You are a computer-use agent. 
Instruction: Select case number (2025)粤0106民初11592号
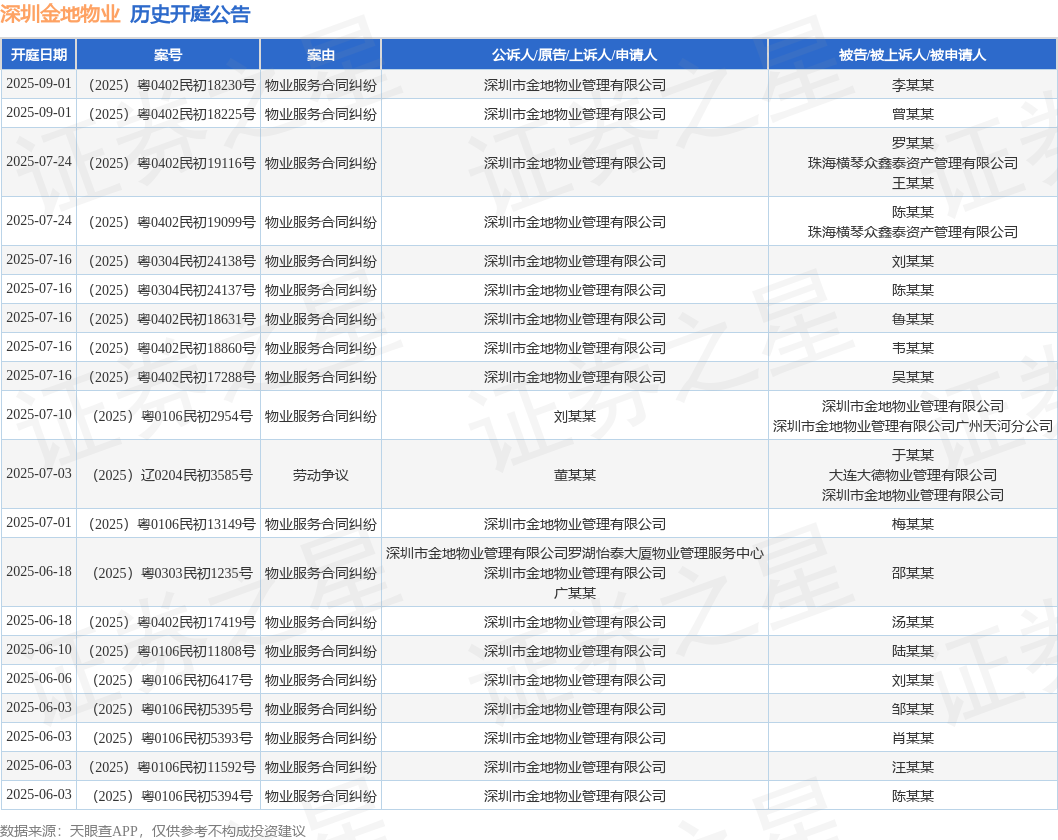(172, 767)
